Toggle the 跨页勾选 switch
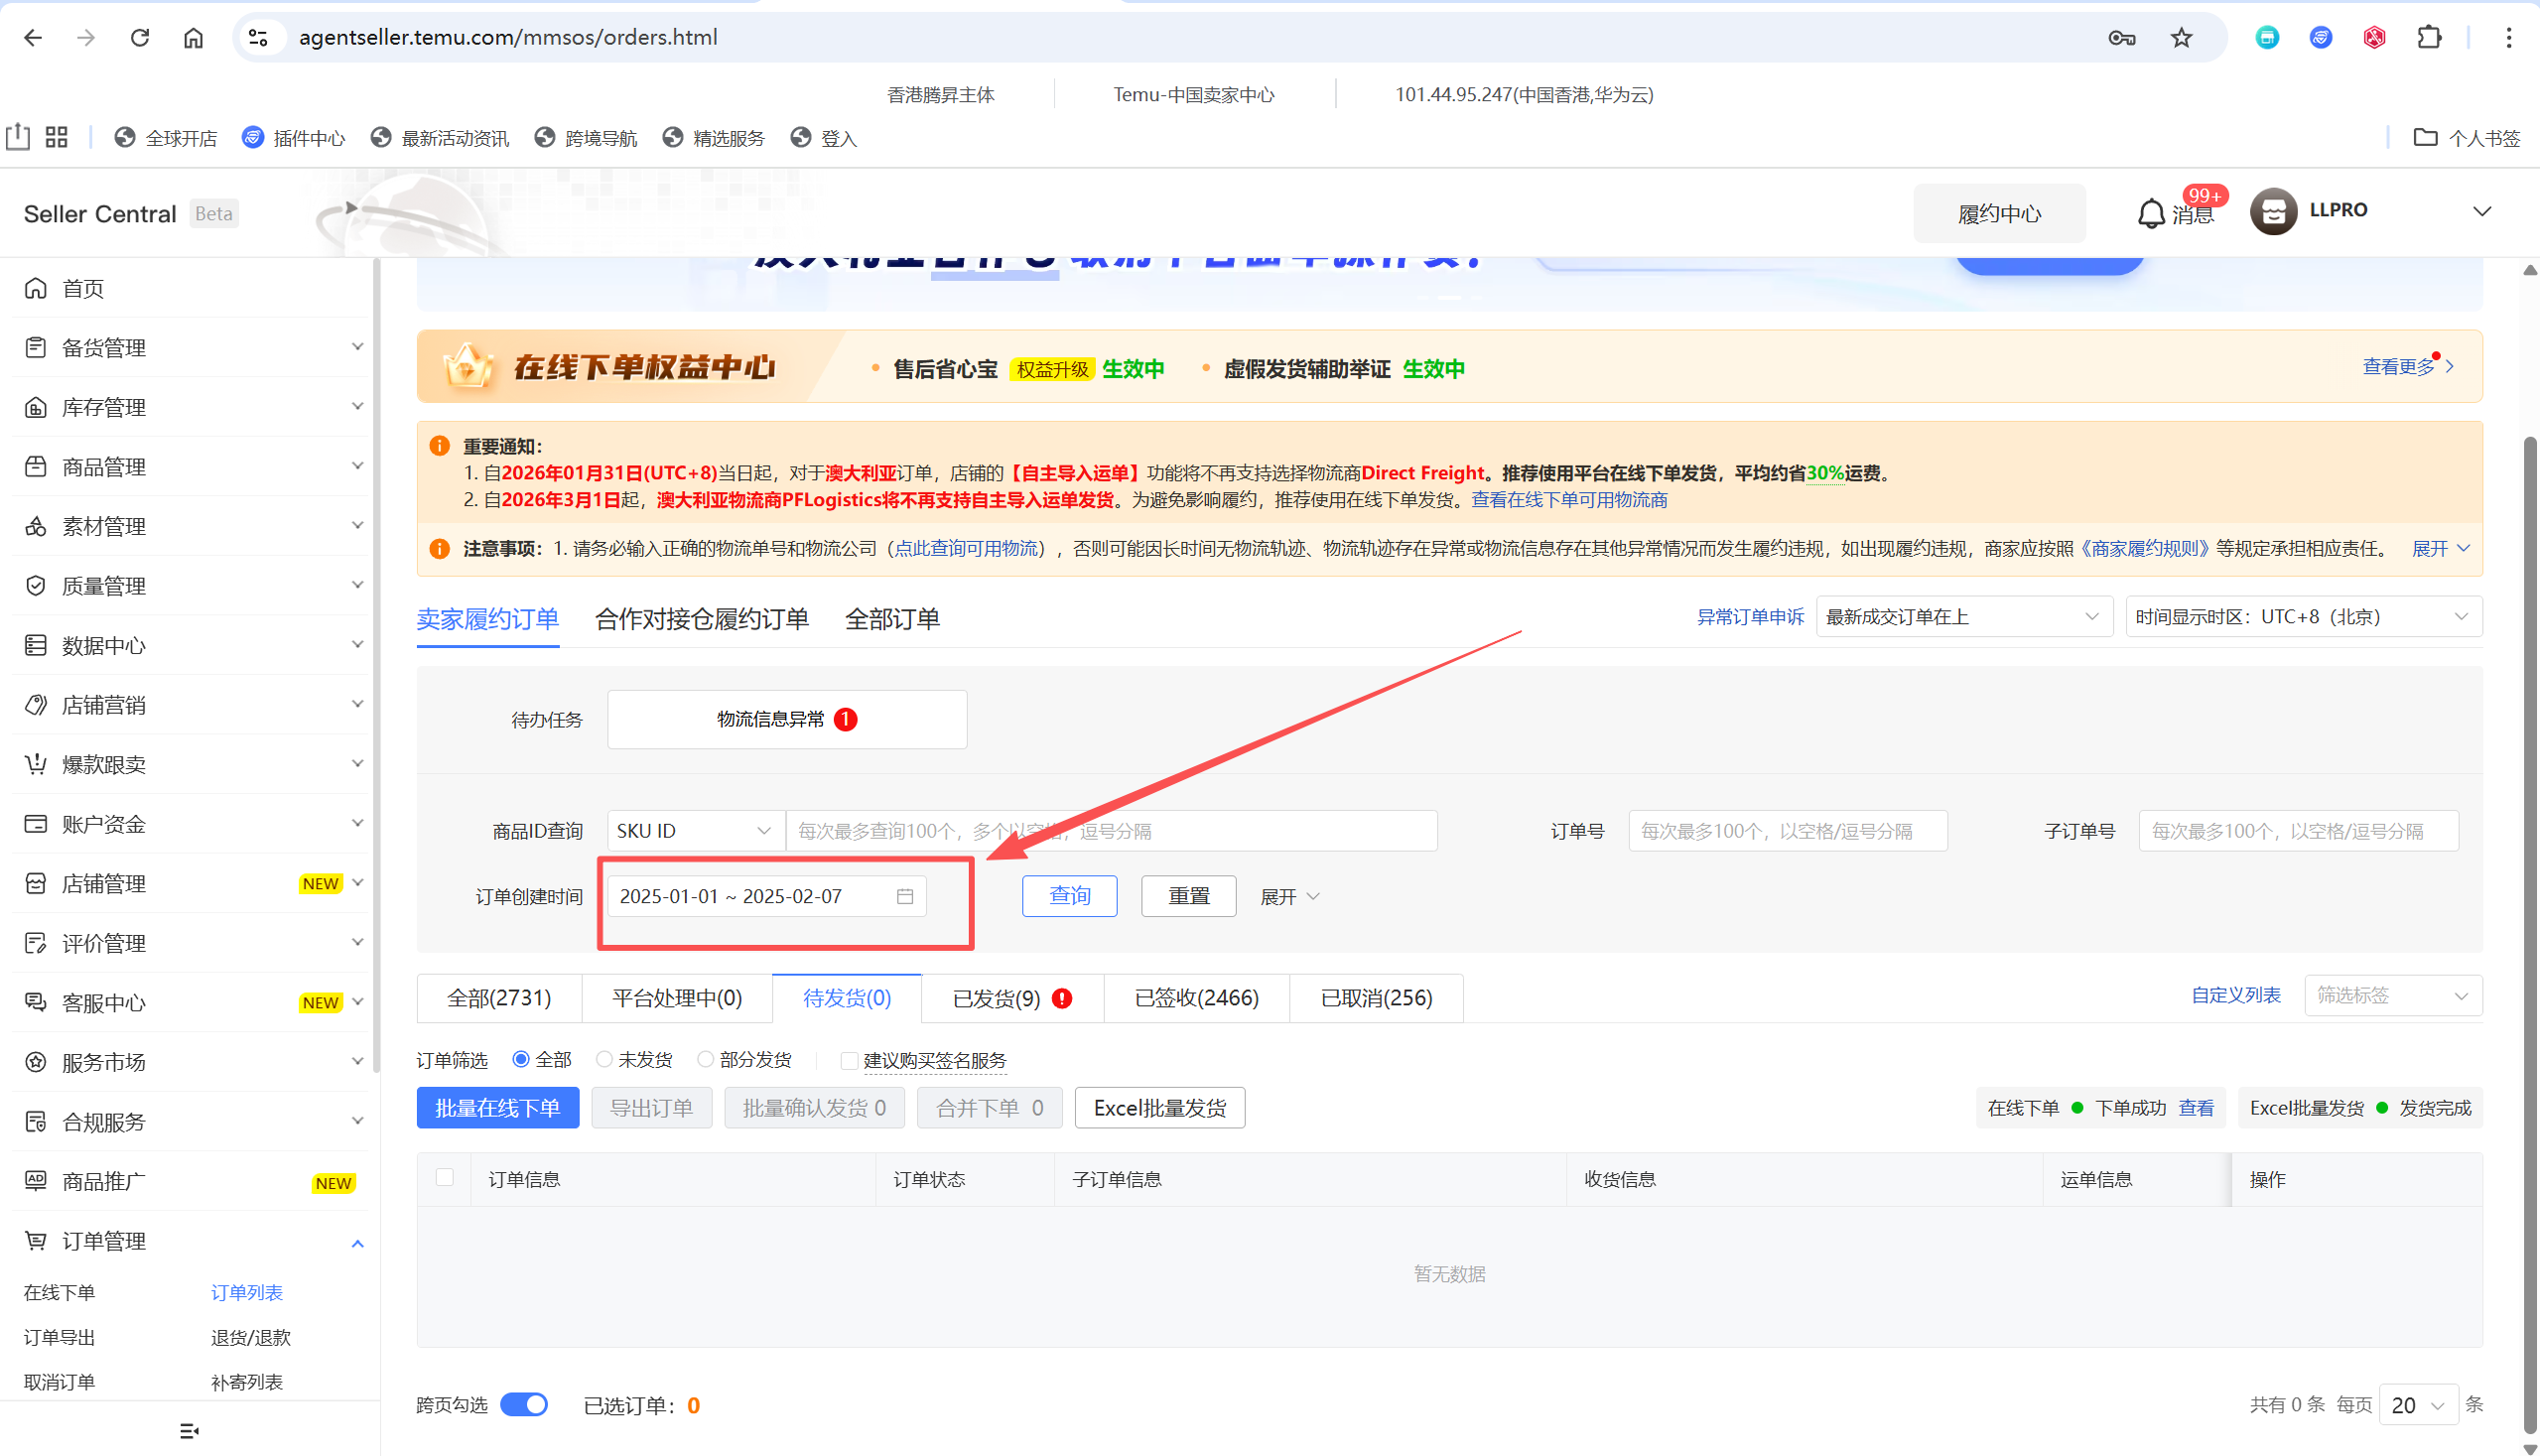Viewport: 2540px width, 1456px height. (524, 1404)
